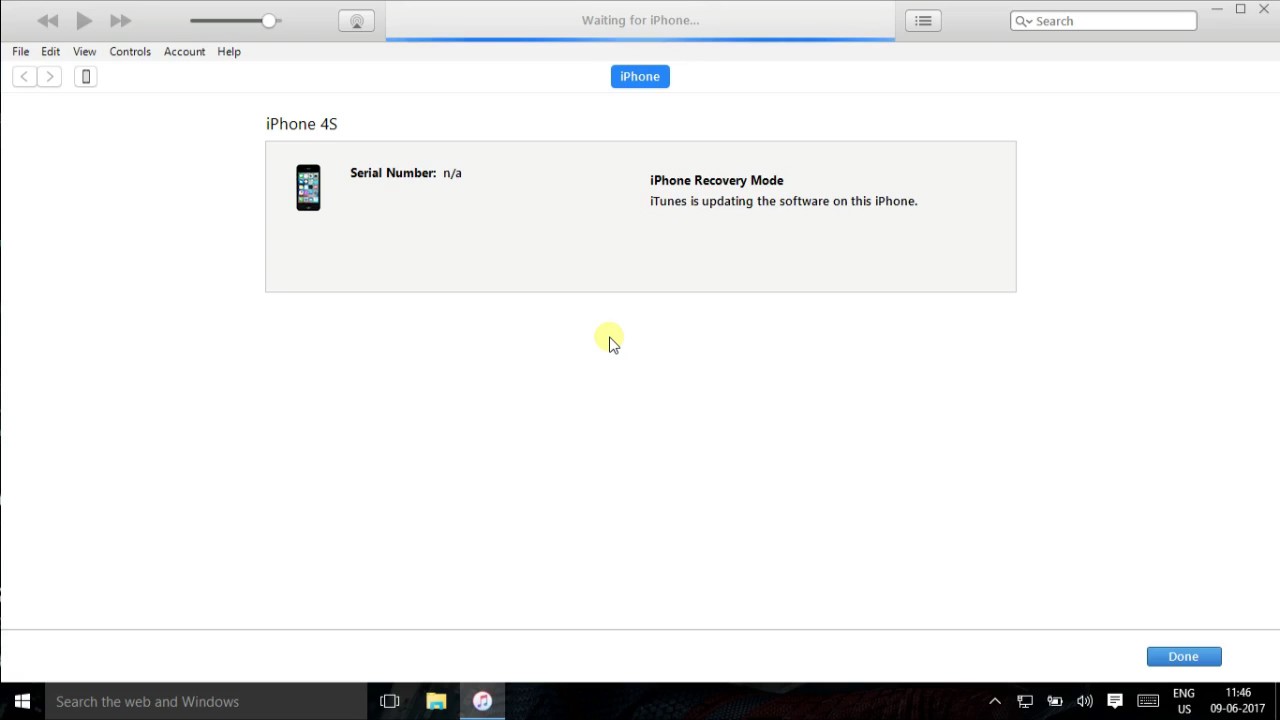Click the iTunes taskbar icon

click(483, 702)
